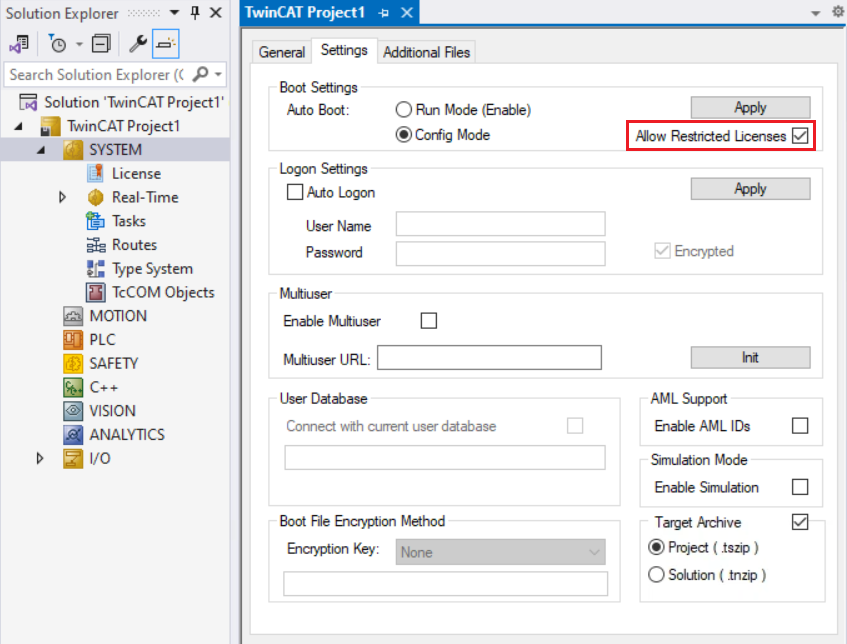Click the User Name input field
This screenshot has width=847, height=644.
click(x=500, y=224)
